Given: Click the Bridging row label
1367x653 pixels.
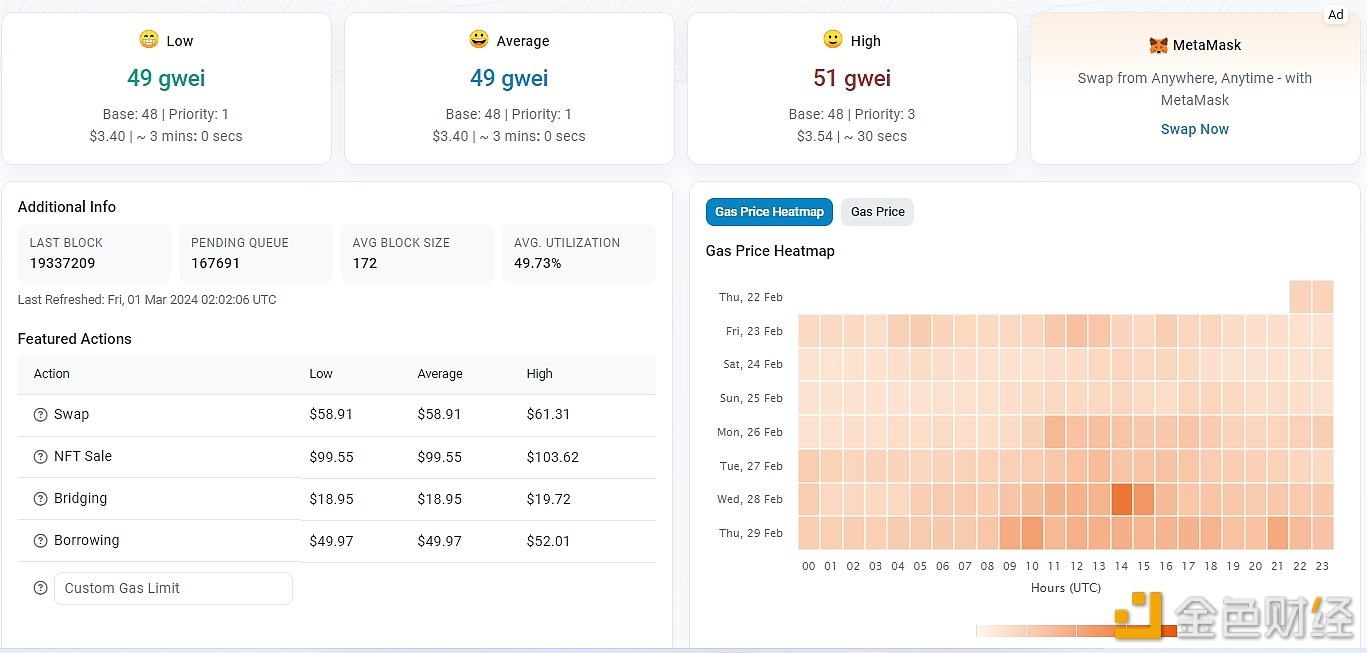Looking at the screenshot, I should click(80, 498).
